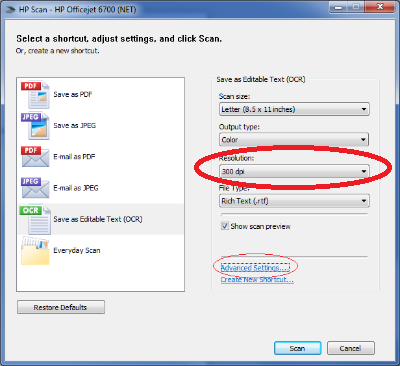
Task: Open the Advanced Settings link
Action: point(255,268)
